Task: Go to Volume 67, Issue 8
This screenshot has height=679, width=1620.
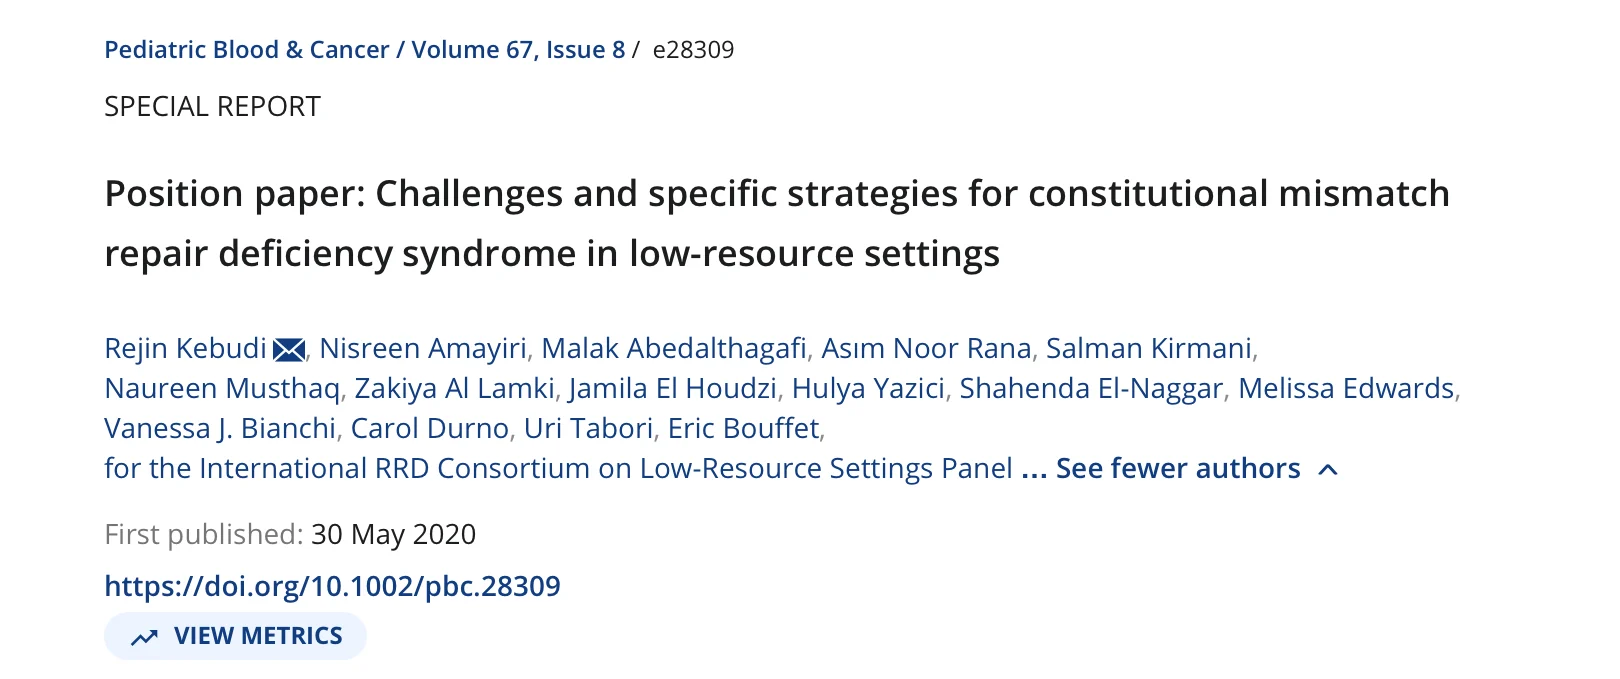Action: [x=518, y=50]
